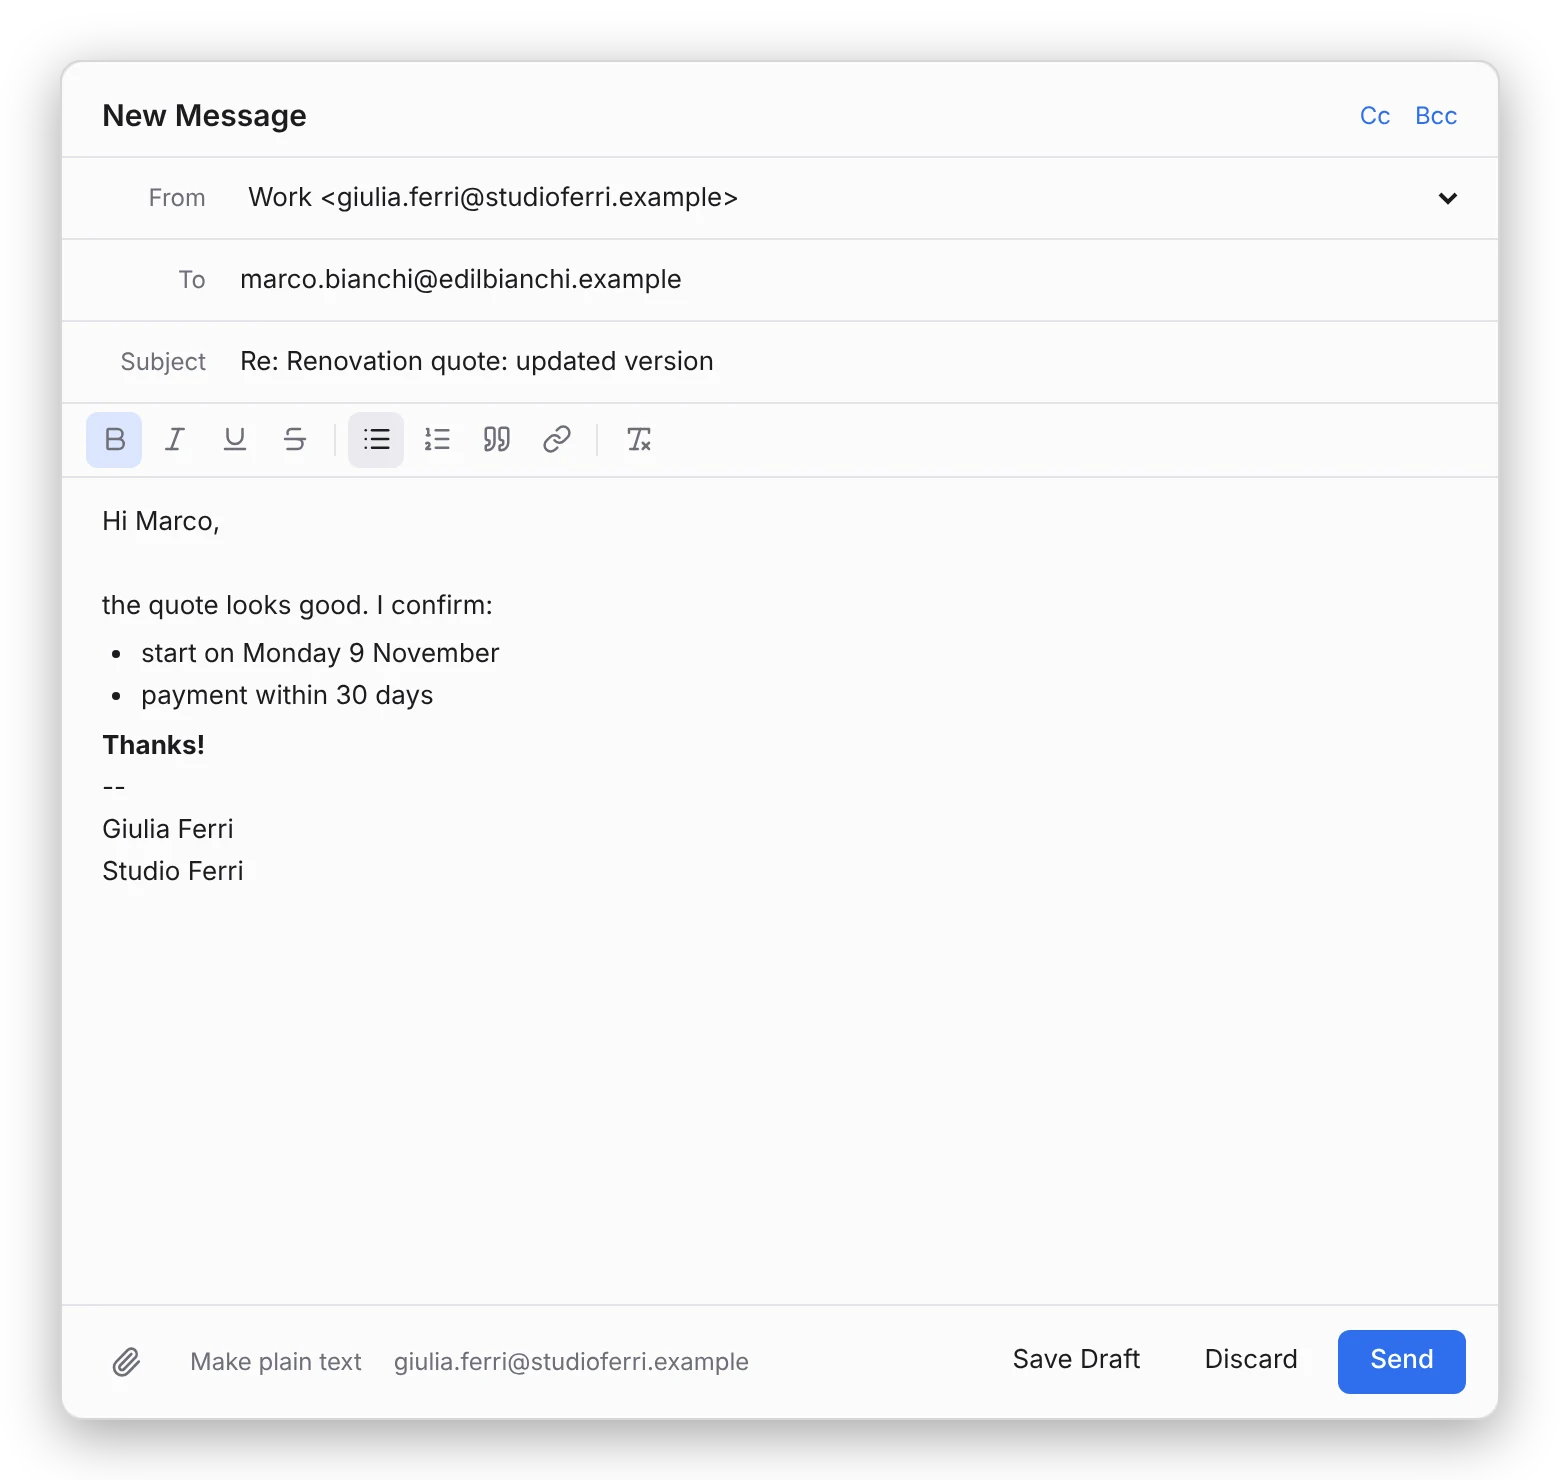Screen dimensions: 1560x1480
Task: Switch to plain text mode
Action: [276, 1362]
